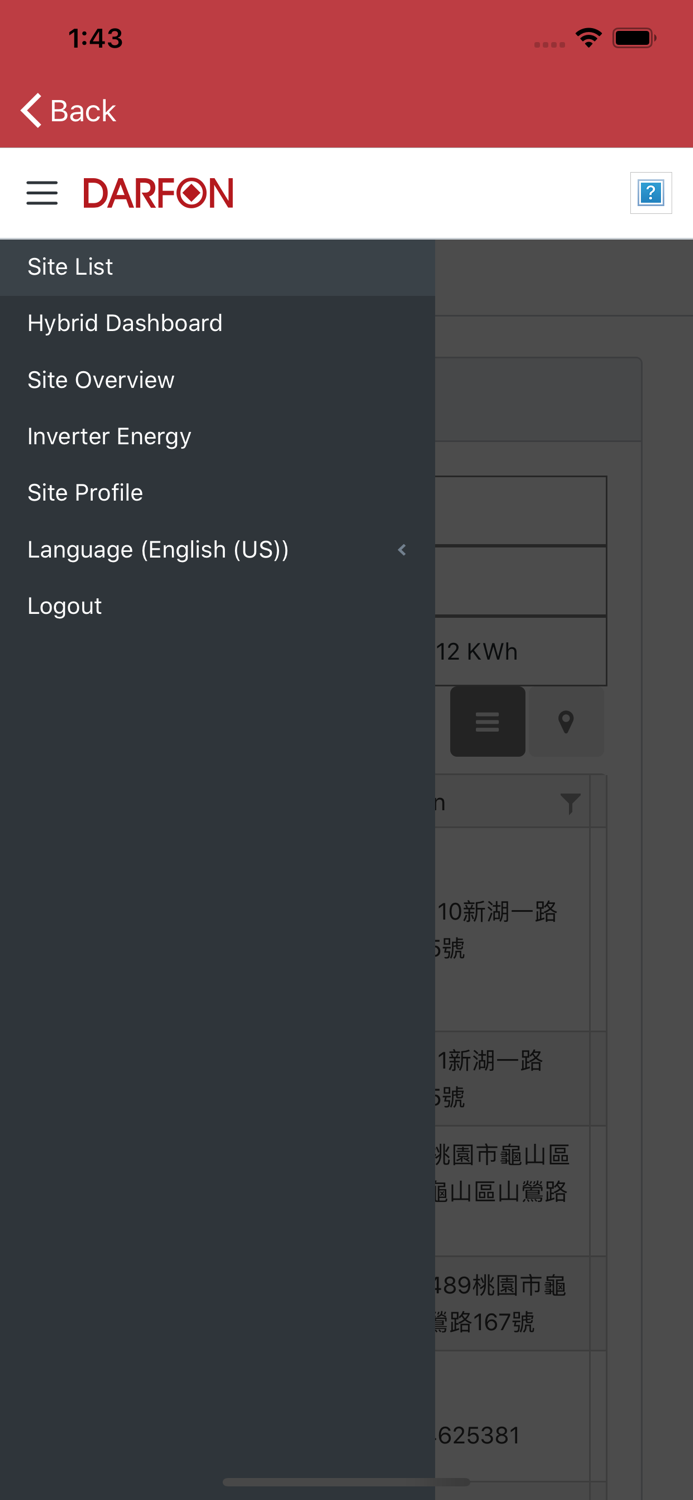This screenshot has width=693, height=1500.
Task: Select Site List from the menu
Action: coord(70,266)
